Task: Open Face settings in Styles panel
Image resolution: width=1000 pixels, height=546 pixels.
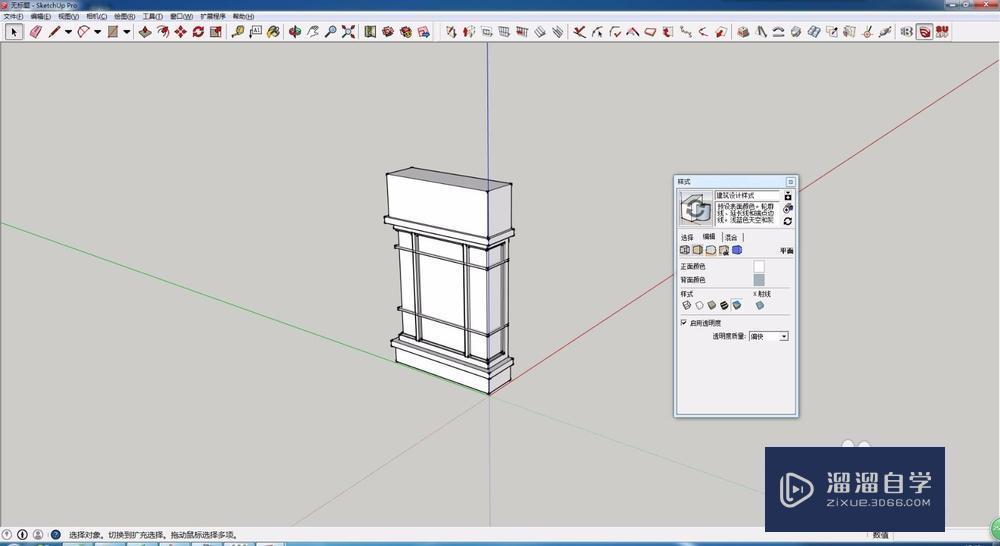Action: [x=698, y=249]
